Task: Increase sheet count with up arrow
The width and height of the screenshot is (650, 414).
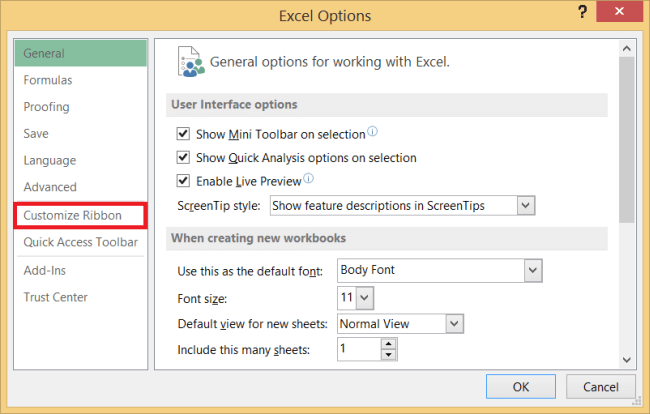Action: pos(389,343)
